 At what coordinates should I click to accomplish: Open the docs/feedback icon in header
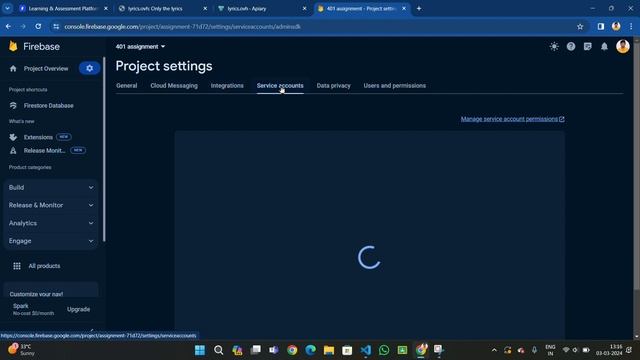tap(587, 47)
